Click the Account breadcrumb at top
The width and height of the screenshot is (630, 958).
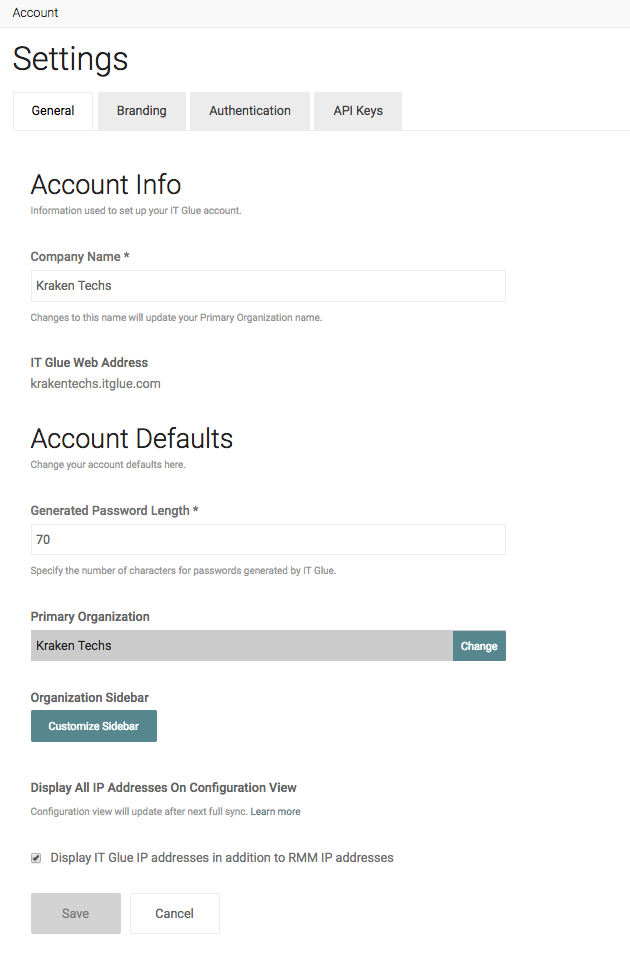(x=35, y=13)
